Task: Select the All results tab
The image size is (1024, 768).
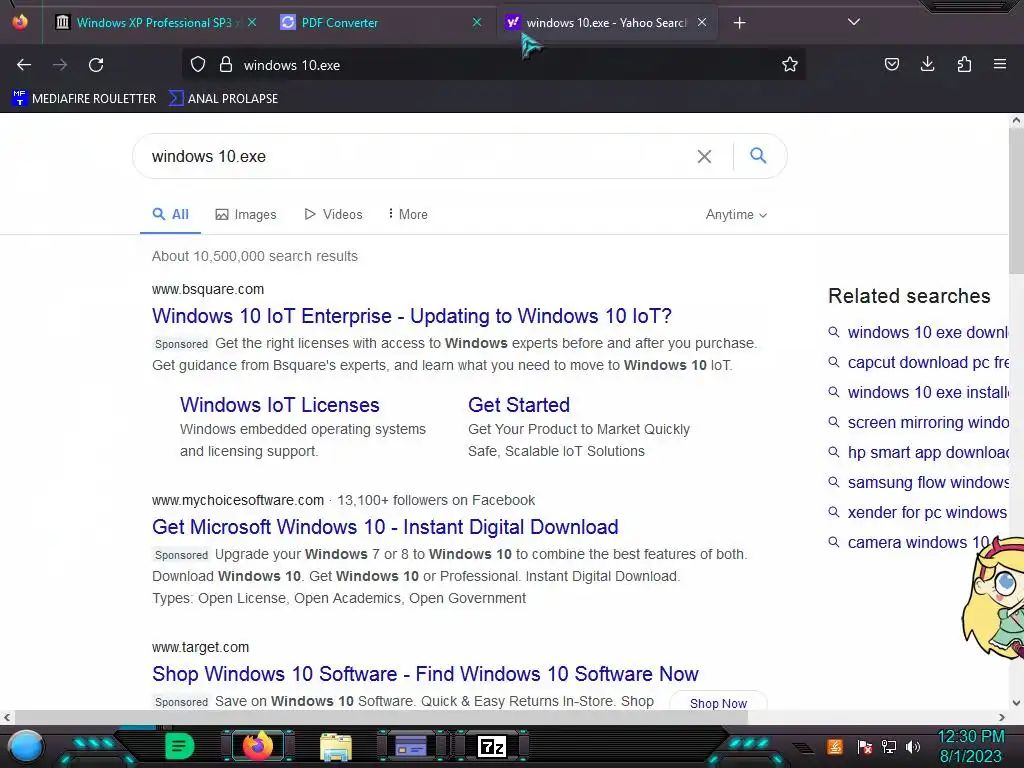Action: (170, 214)
